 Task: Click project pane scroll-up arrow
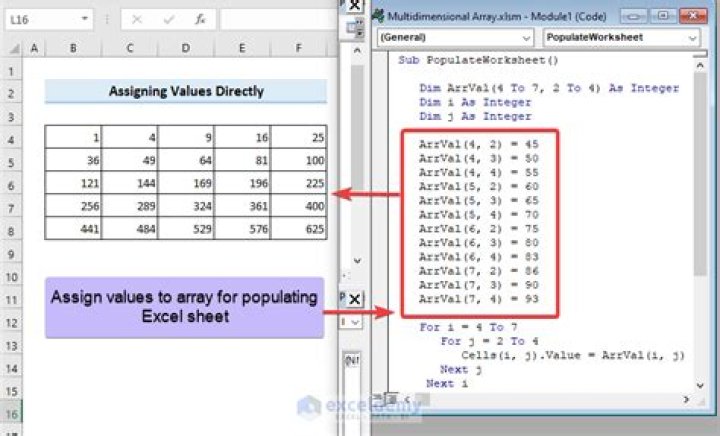tap(357, 50)
